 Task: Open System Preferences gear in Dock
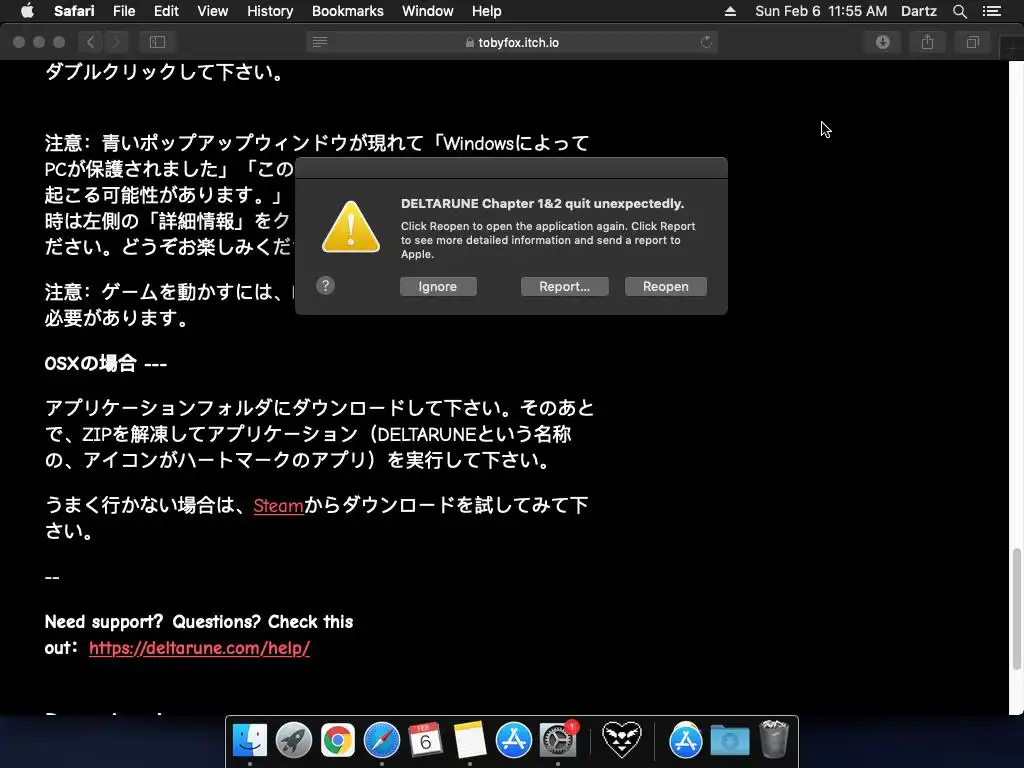pyautogui.click(x=558, y=740)
